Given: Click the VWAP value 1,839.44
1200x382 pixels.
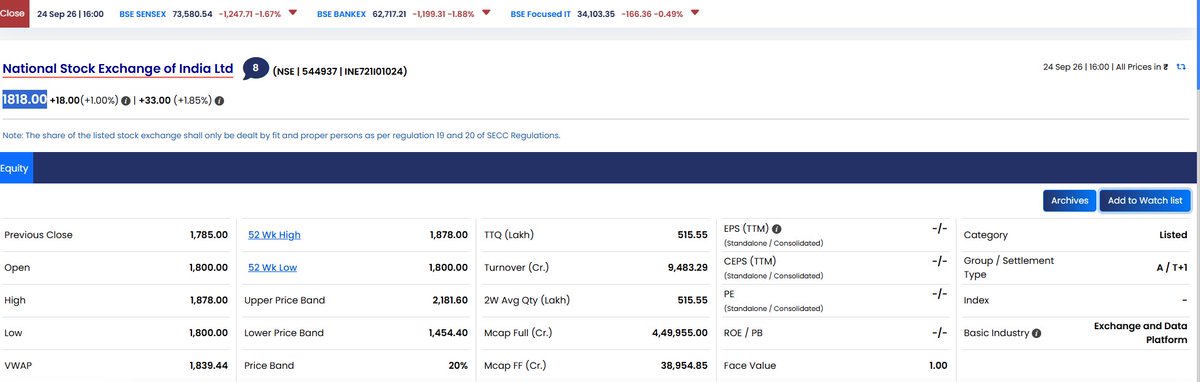Looking at the screenshot, I should (208, 365).
